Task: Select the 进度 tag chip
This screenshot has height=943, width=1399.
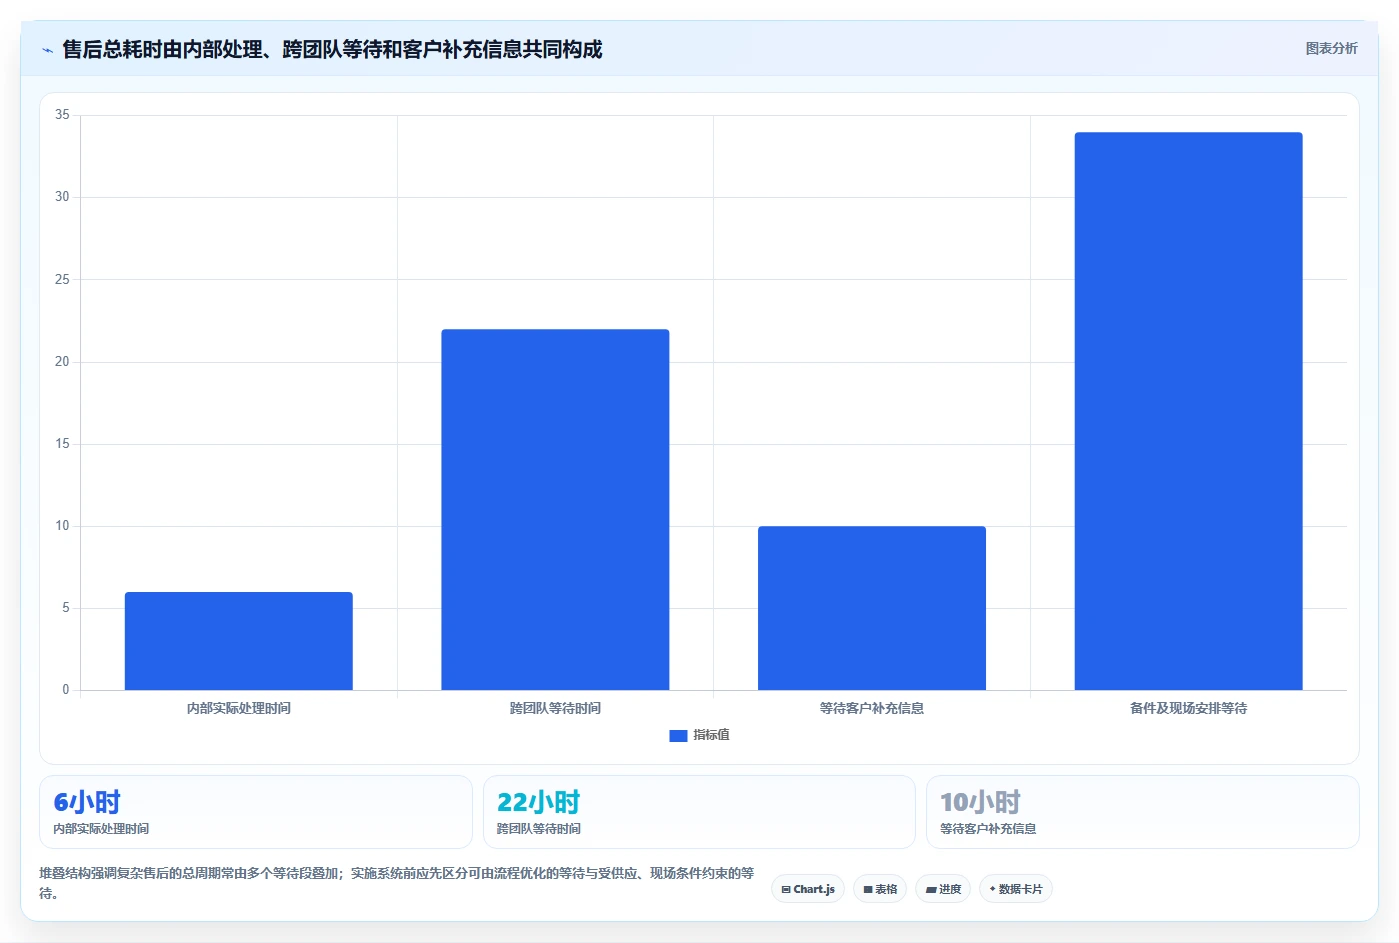Action: 943,889
